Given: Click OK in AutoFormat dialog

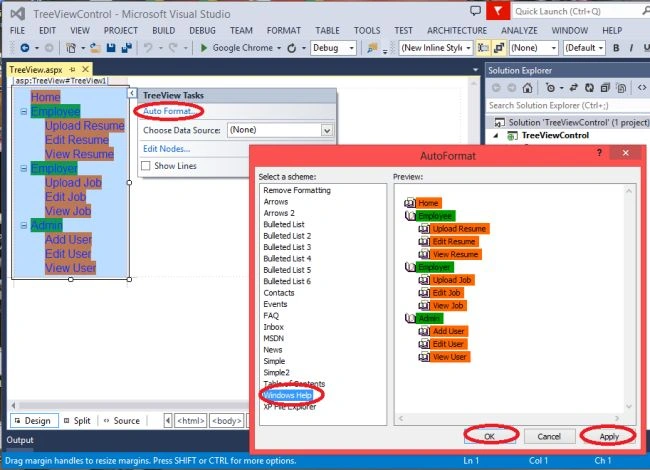Looking at the screenshot, I should click(x=490, y=436).
